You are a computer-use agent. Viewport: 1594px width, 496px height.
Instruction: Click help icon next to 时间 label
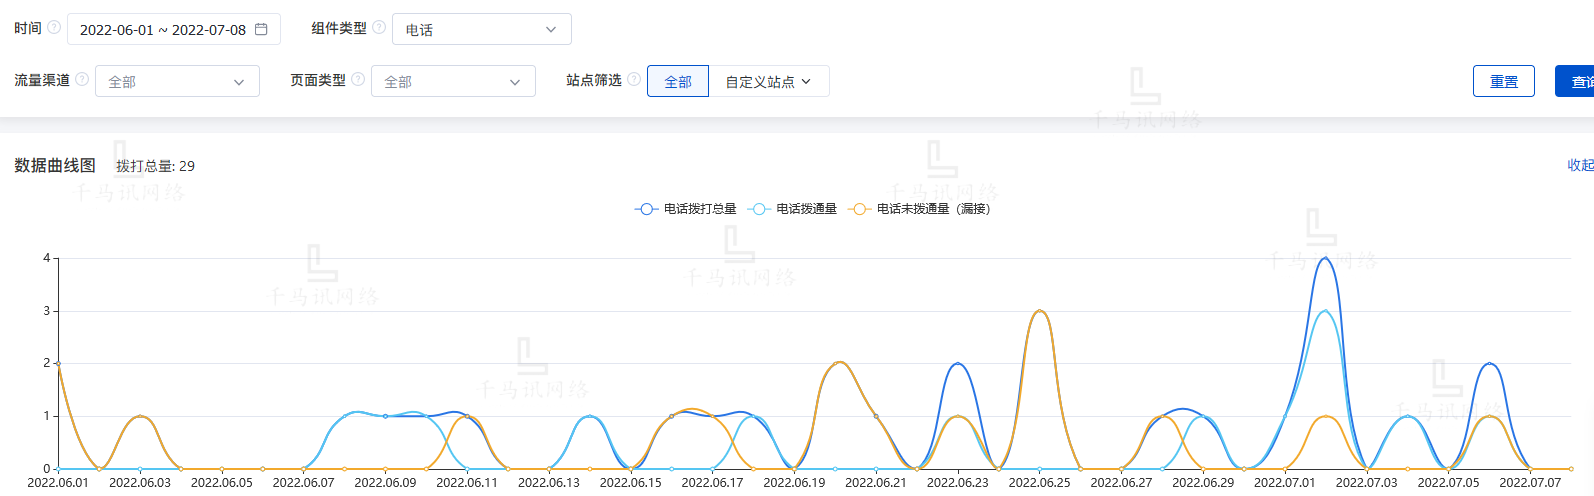coord(54,28)
